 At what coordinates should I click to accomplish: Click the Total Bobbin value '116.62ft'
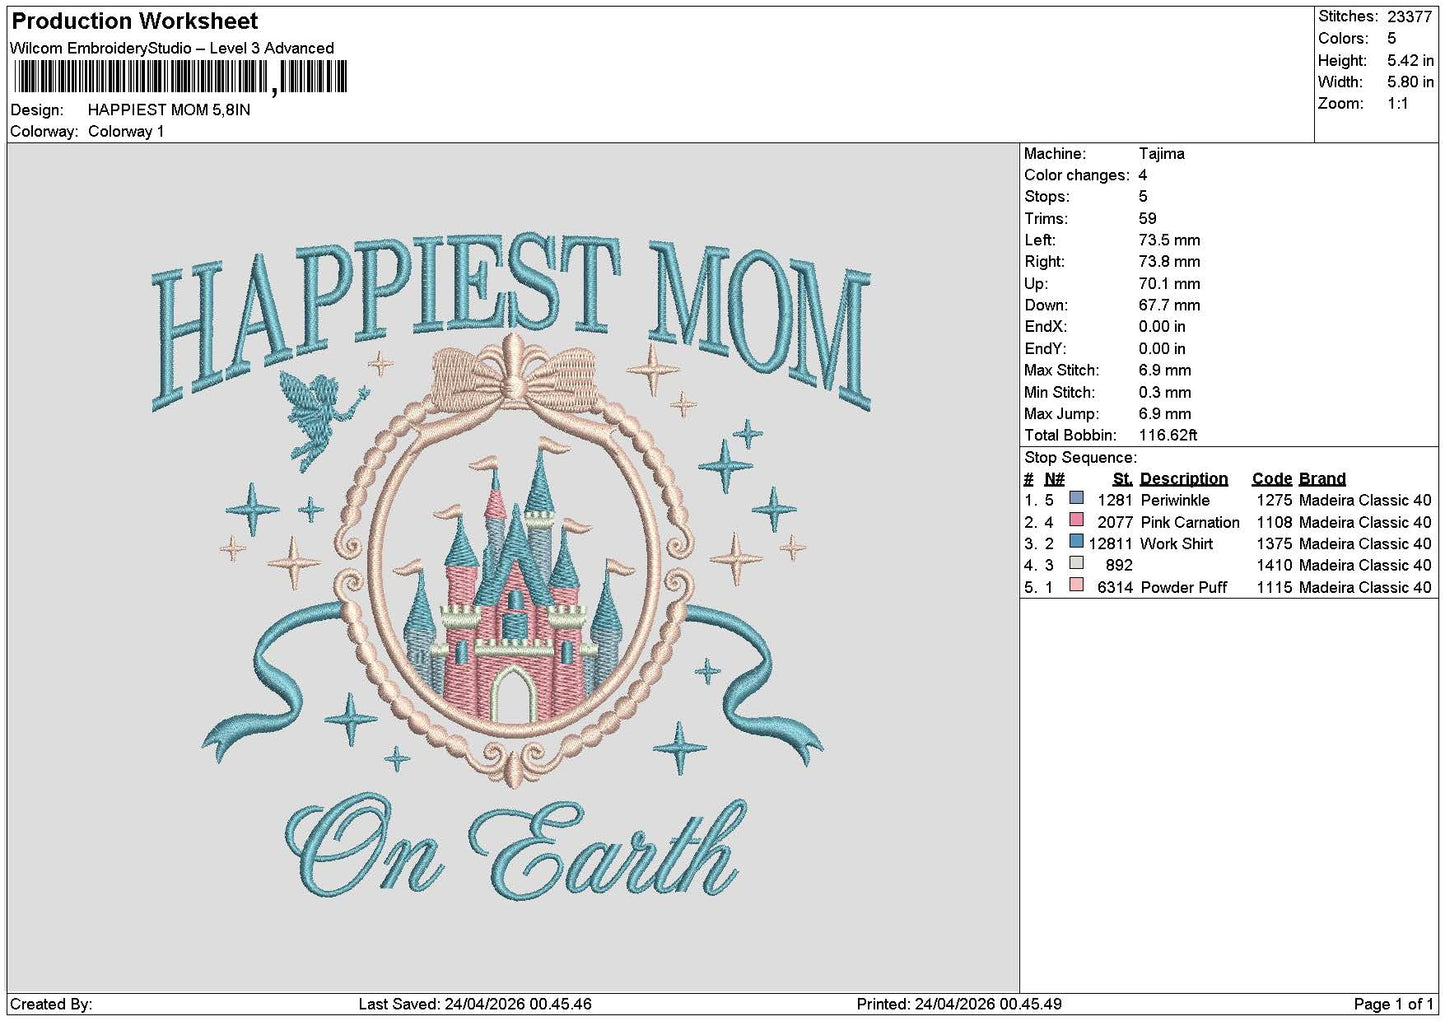[x=1168, y=435]
